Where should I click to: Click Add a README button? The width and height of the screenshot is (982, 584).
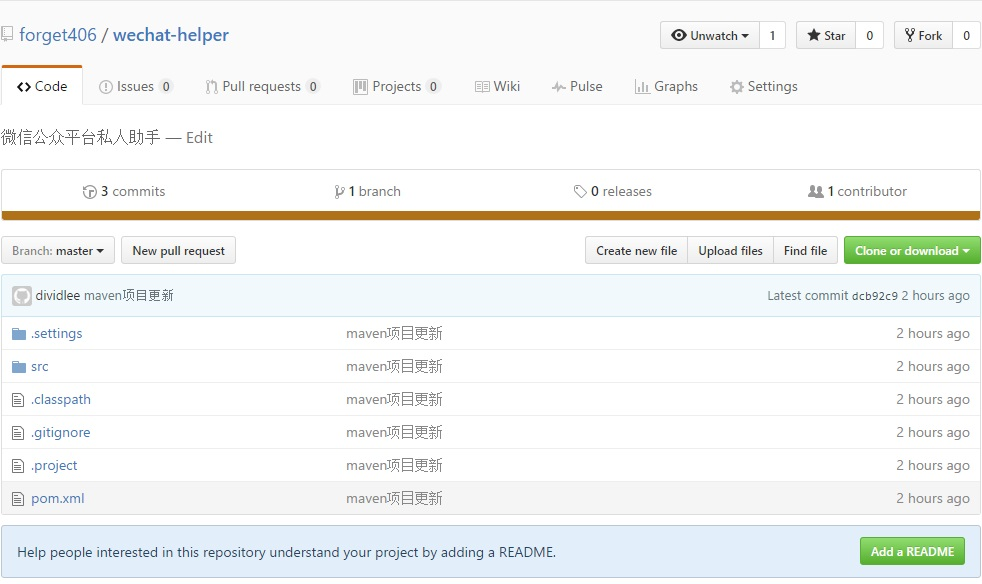tap(912, 551)
